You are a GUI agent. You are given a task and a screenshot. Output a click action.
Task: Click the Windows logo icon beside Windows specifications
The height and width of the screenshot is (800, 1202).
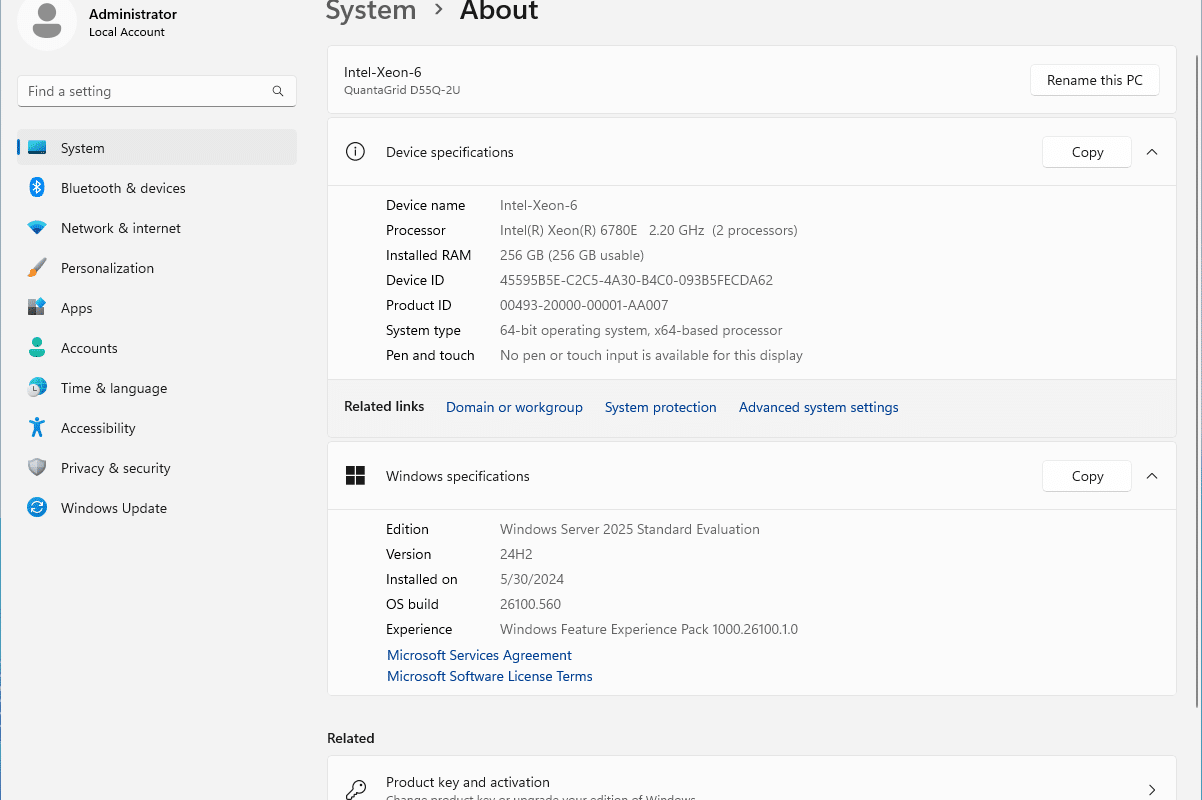[x=355, y=476]
